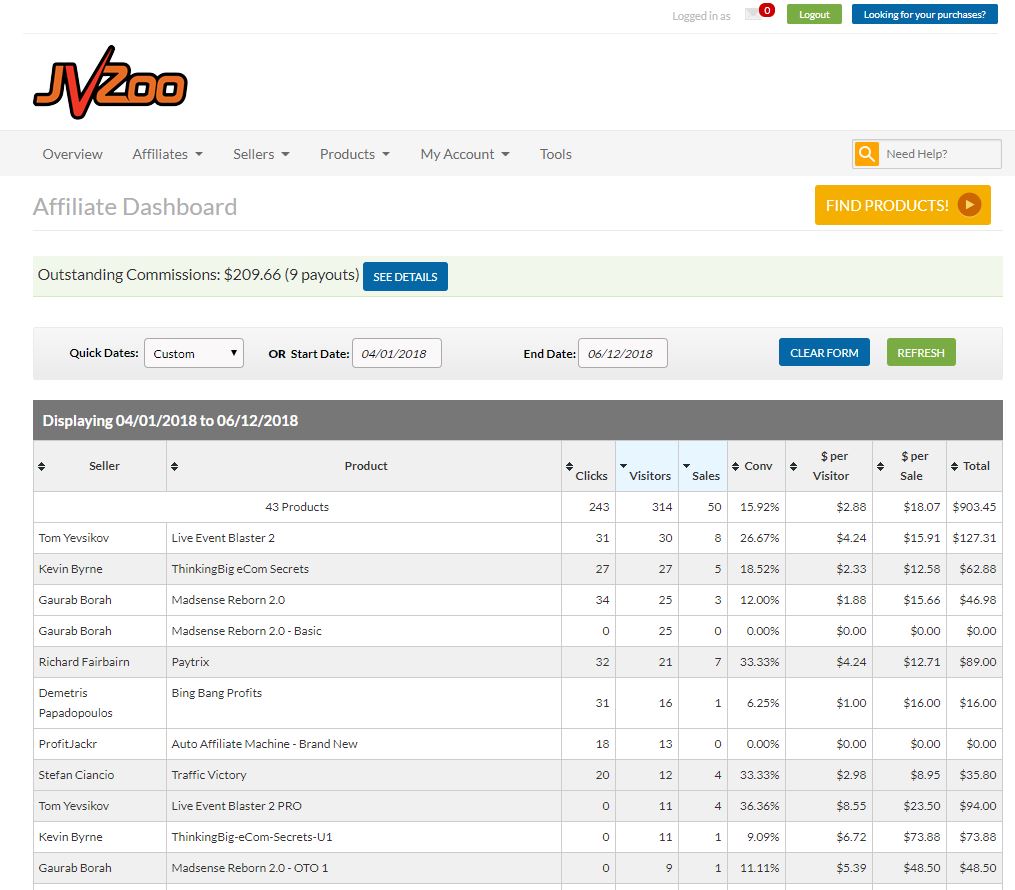Image resolution: width=1015 pixels, height=890 pixels.
Task: Open the Quick Dates Custom dropdown
Action: point(194,353)
